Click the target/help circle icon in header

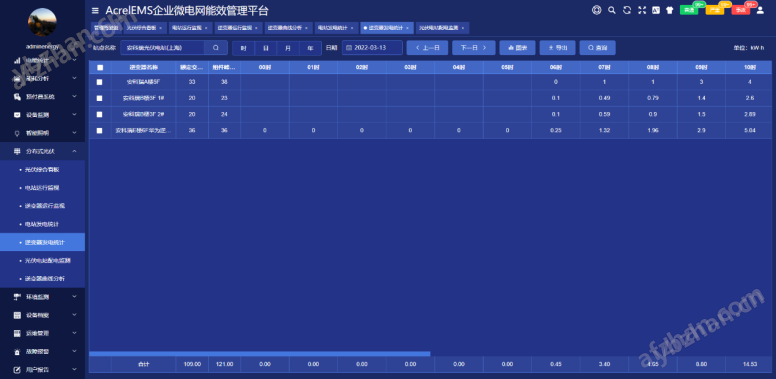pyautogui.click(x=597, y=10)
